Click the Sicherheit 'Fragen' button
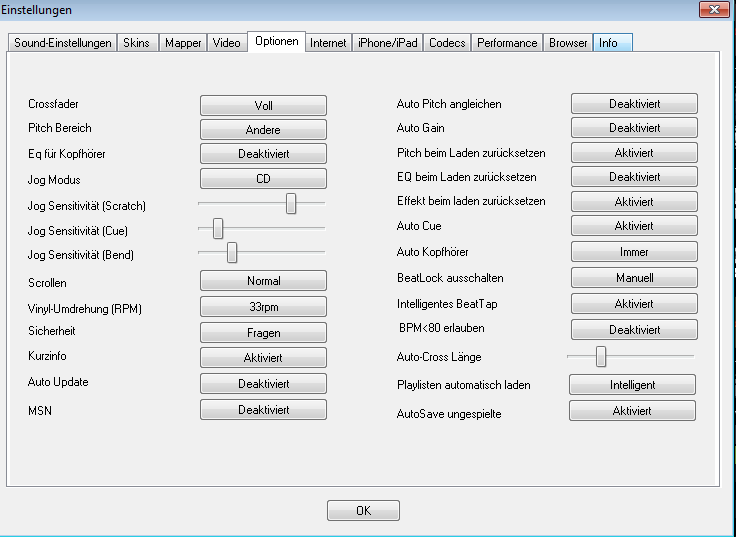Image resolution: width=736 pixels, height=537 pixels. (x=263, y=333)
